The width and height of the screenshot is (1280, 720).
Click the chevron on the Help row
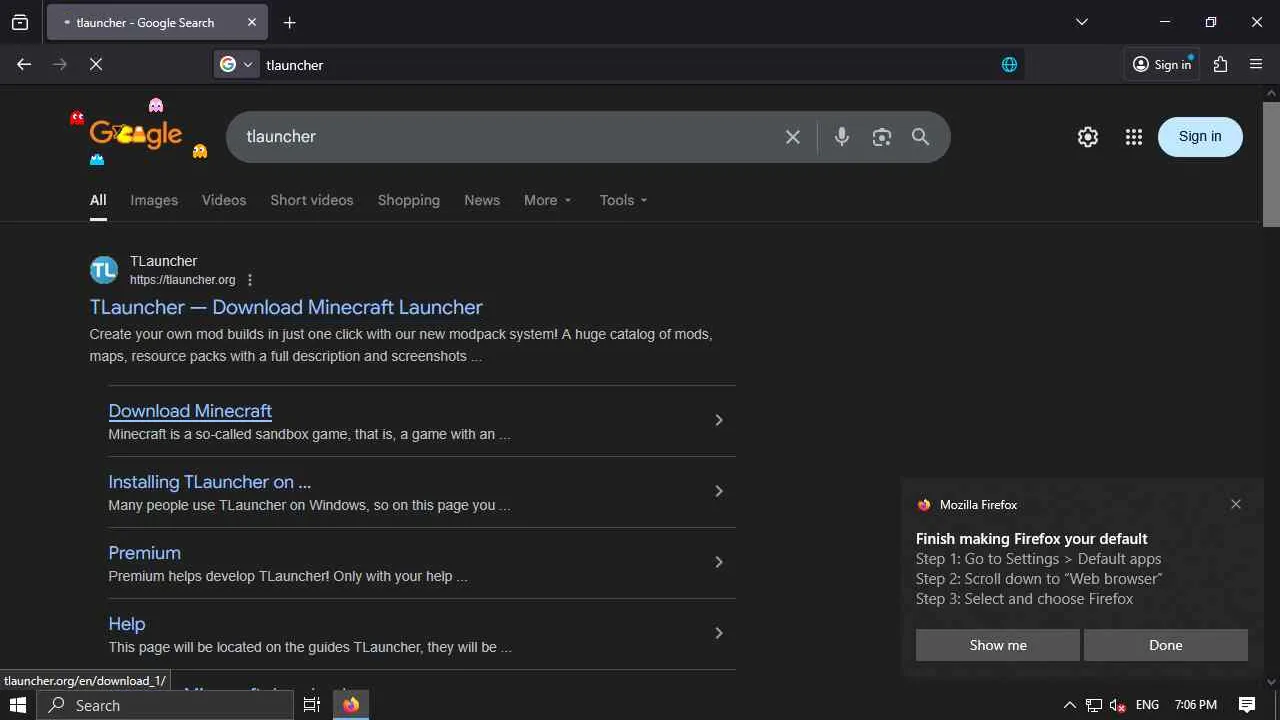(x=718, y=633)
